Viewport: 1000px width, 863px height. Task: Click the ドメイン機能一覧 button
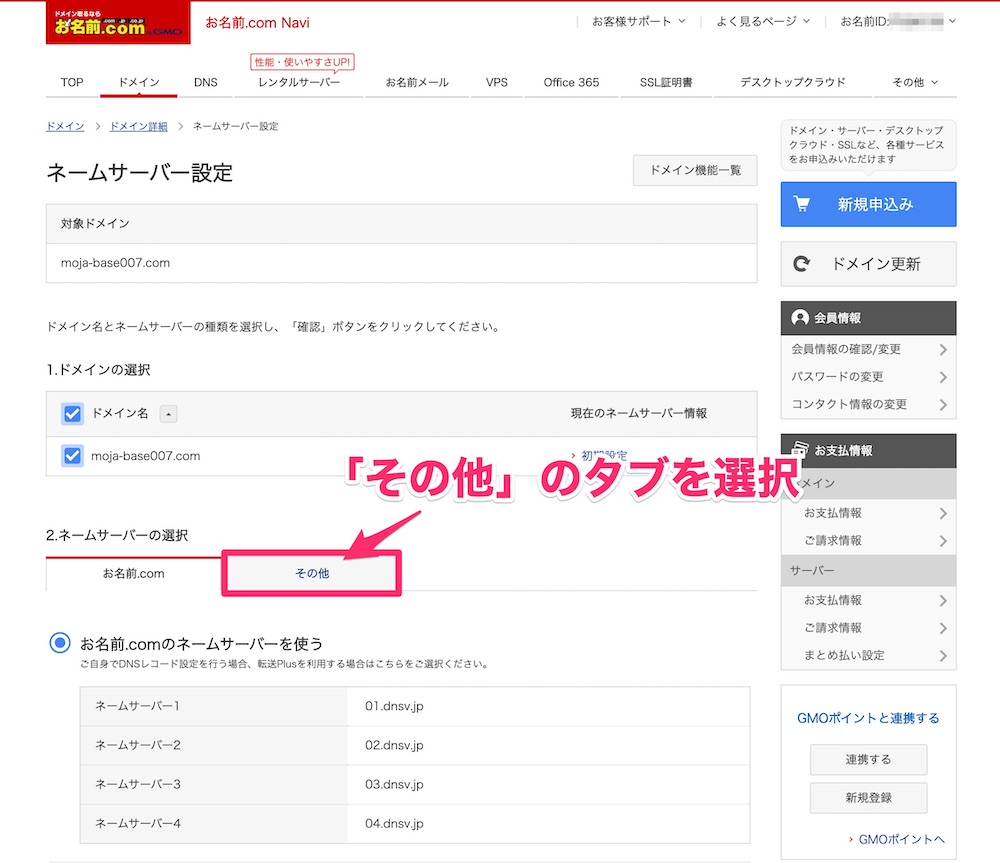click(x=695, y=170)
